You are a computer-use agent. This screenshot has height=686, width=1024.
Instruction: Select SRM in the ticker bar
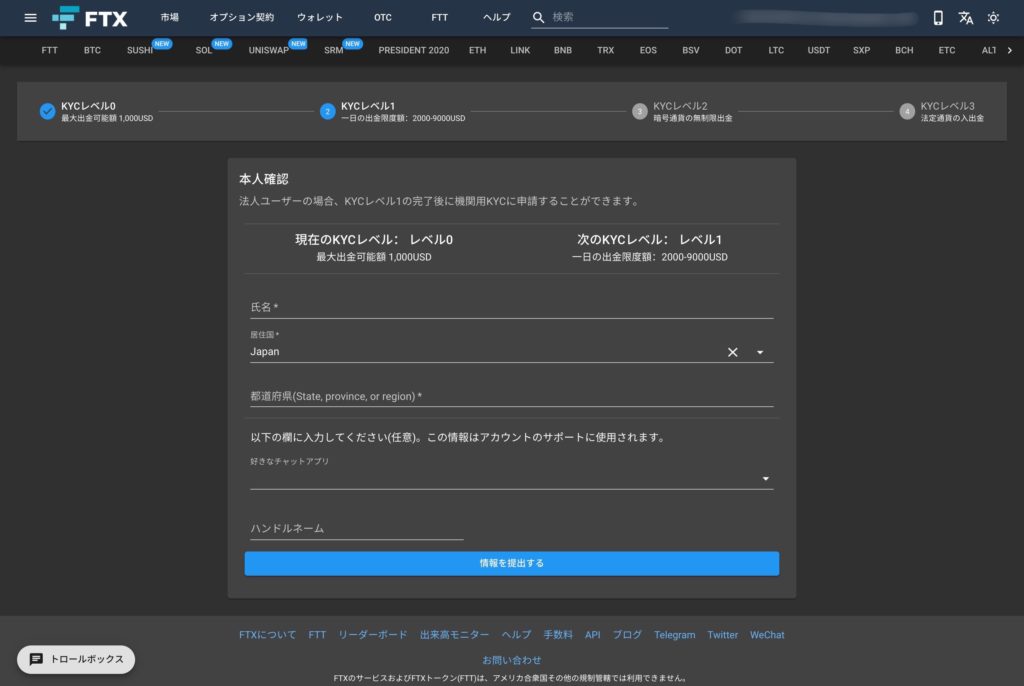click(x=334, y=50)
